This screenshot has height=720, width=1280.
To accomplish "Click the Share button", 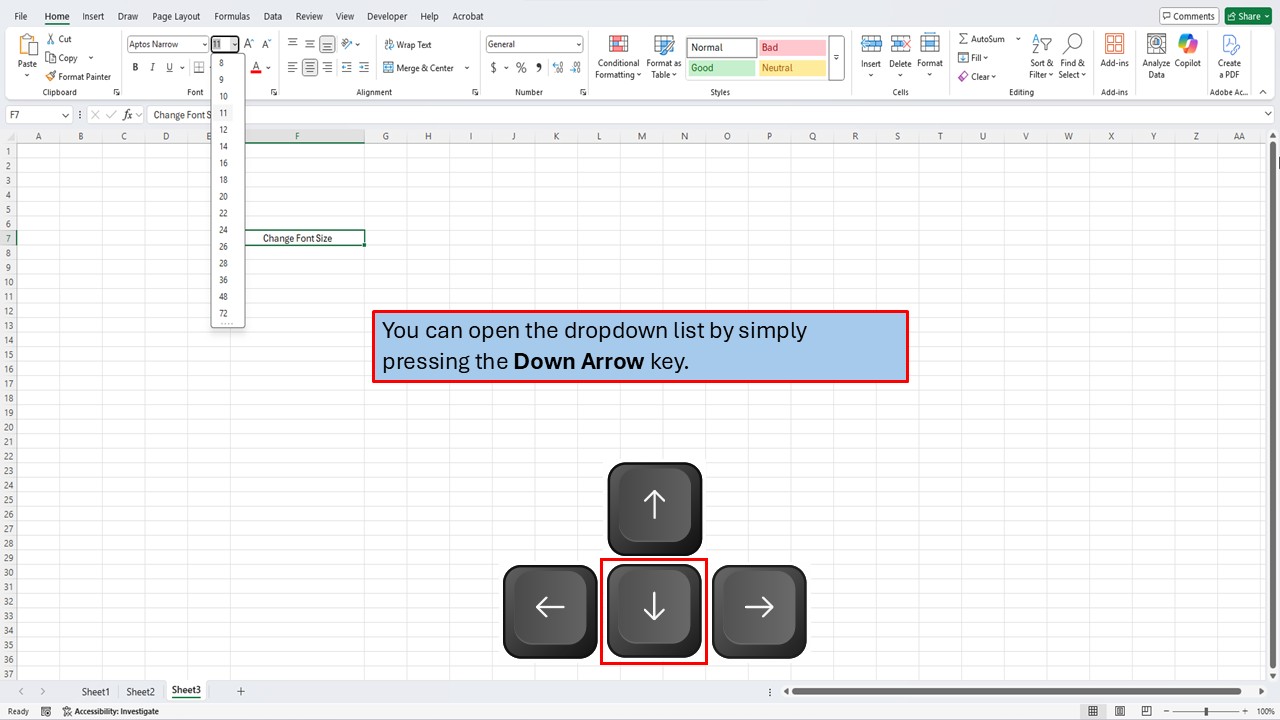I will pyautogui.click(x=1248, y=16).
